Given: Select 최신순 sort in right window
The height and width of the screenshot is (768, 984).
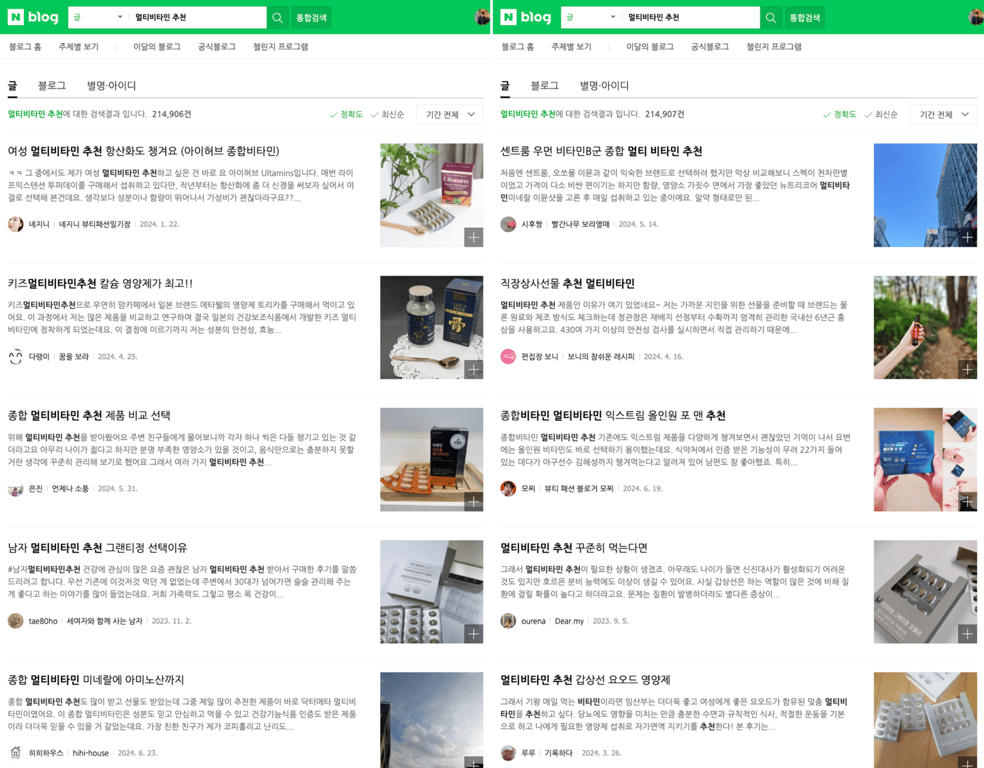Looking at the screenshot, I should click(880, 114).
